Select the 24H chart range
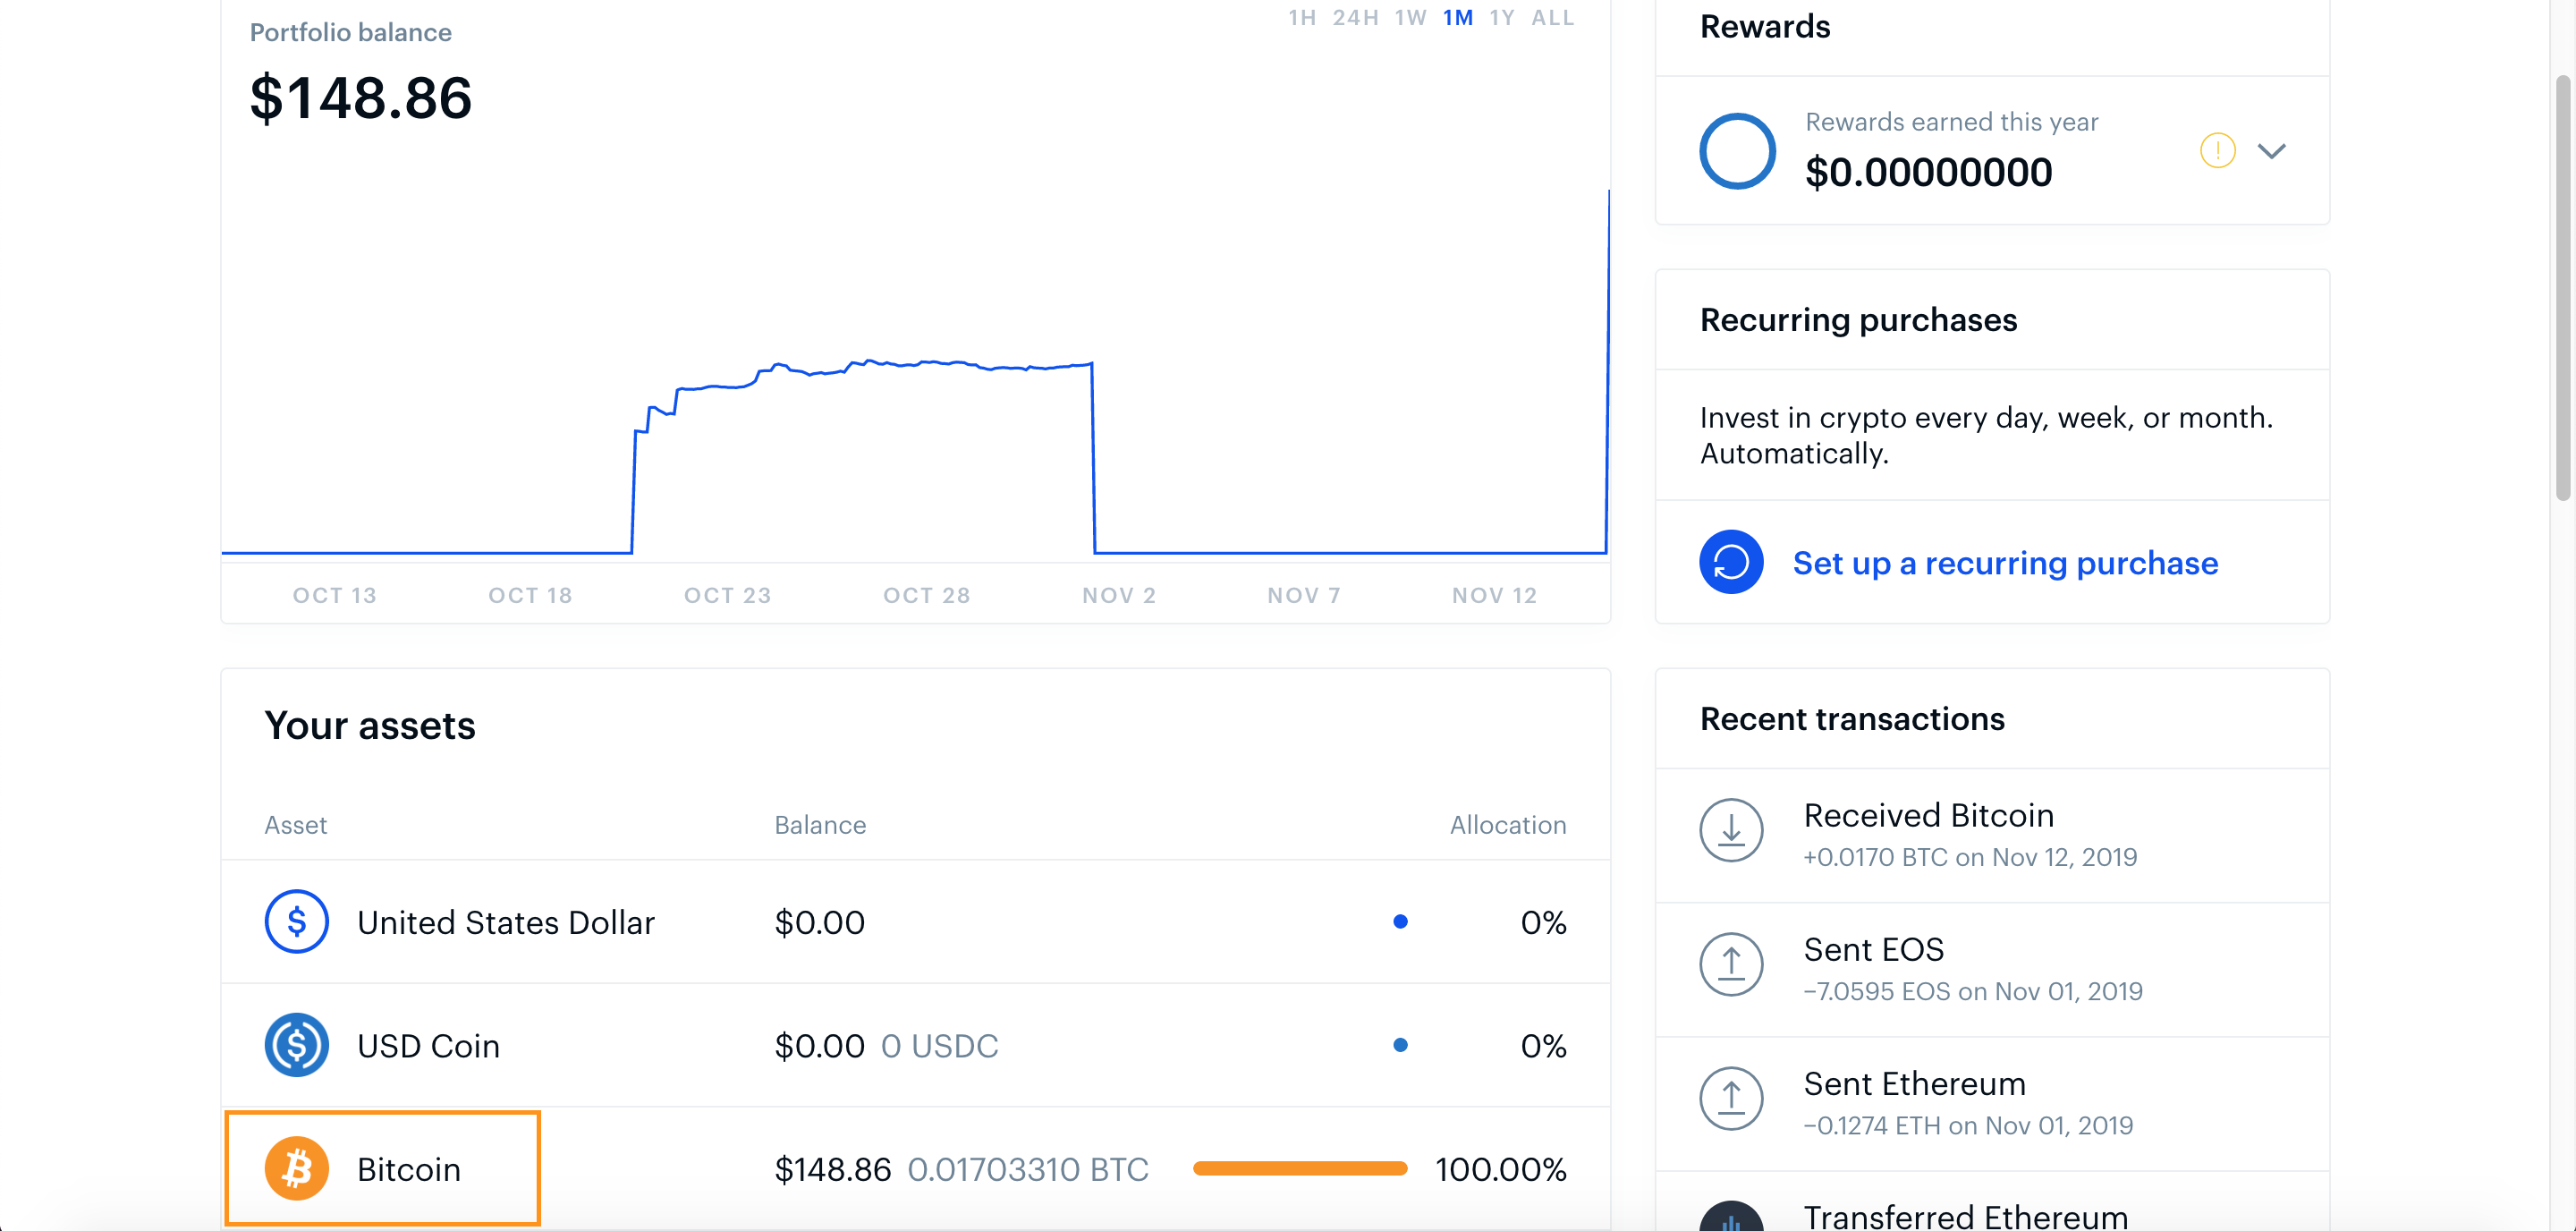Viewport: 2576px width, 1231px height. [1355, 17]
